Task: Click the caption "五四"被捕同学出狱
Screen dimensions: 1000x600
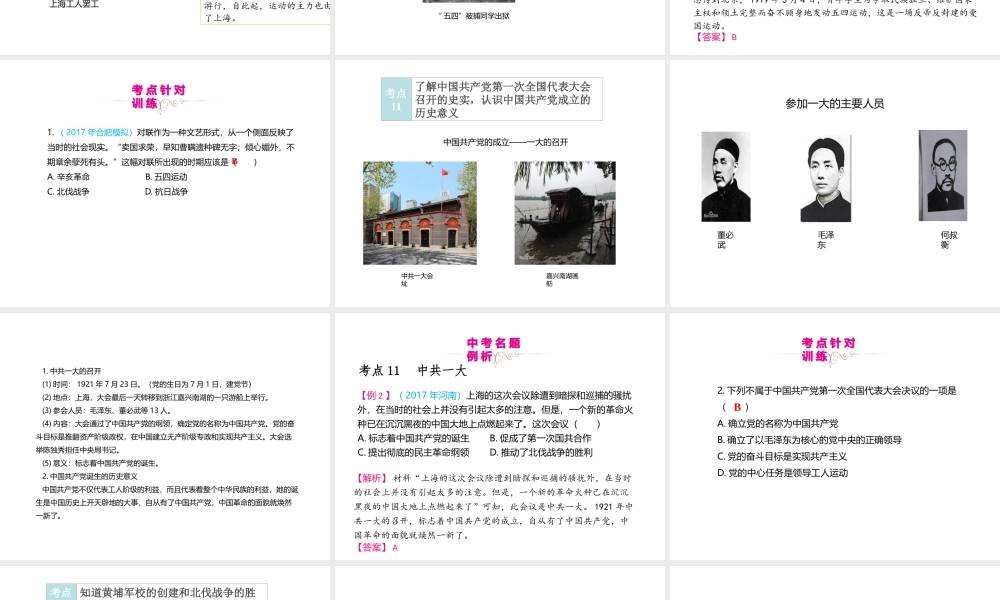Action: coord(473,15)
